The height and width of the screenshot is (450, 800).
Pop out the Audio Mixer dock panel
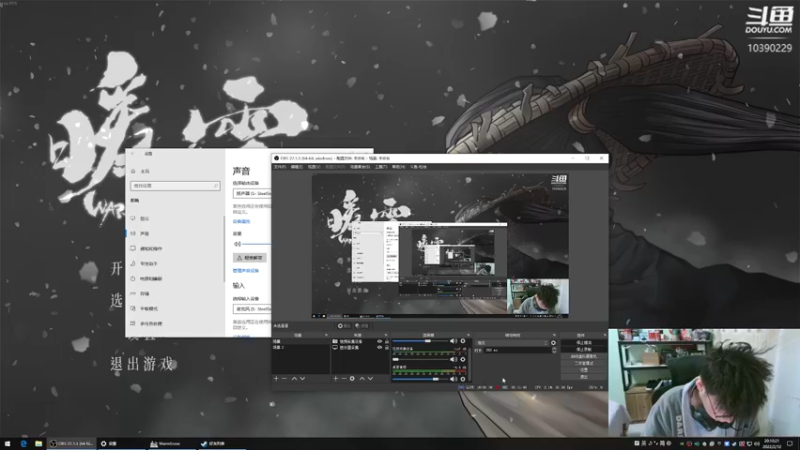pyautogui.click(x=468, y=335)
